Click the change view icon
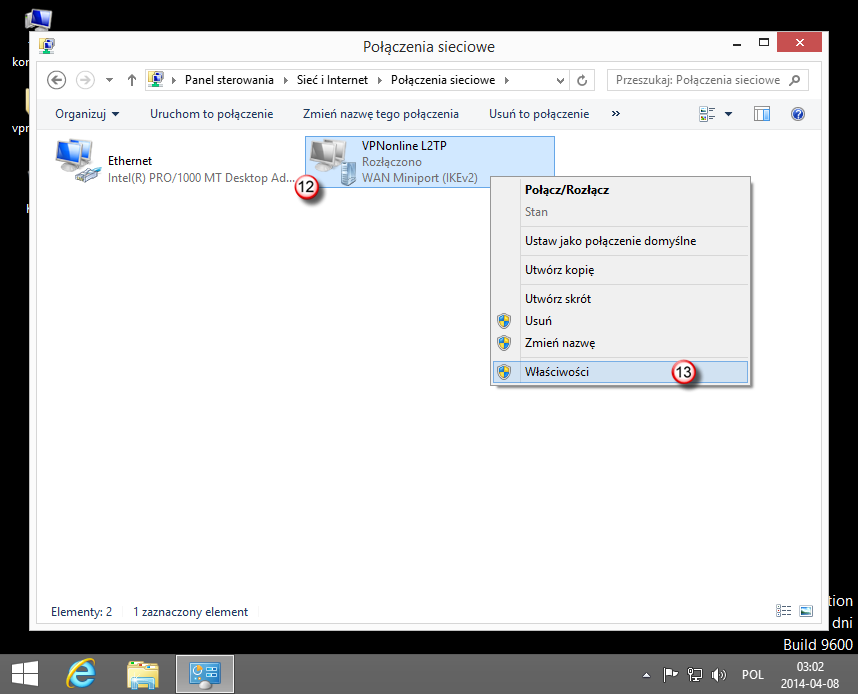Viewport: 858px width, 694px height. (x=707, y=114)
